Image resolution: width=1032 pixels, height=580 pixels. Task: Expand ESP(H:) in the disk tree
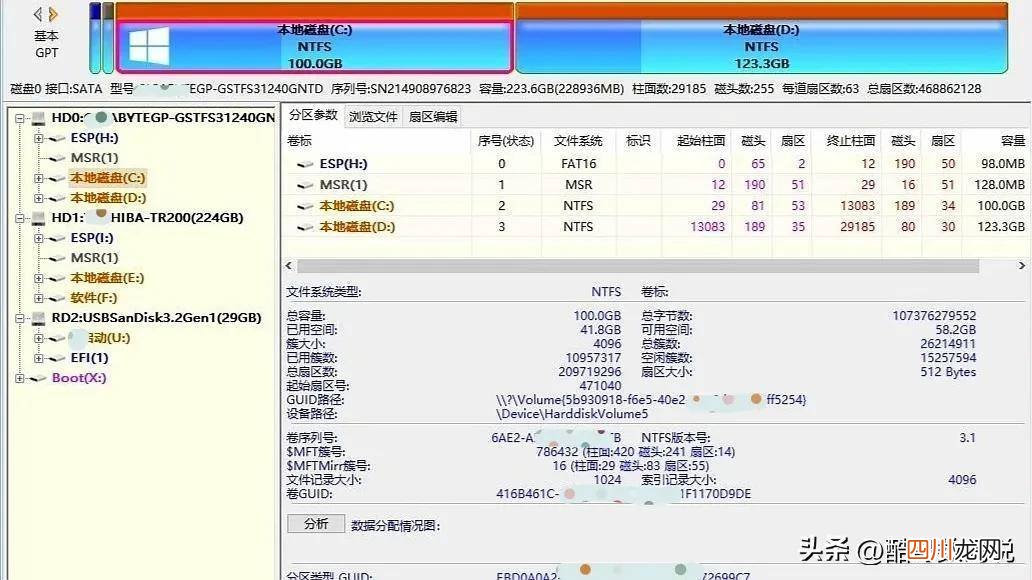(39, 138)
